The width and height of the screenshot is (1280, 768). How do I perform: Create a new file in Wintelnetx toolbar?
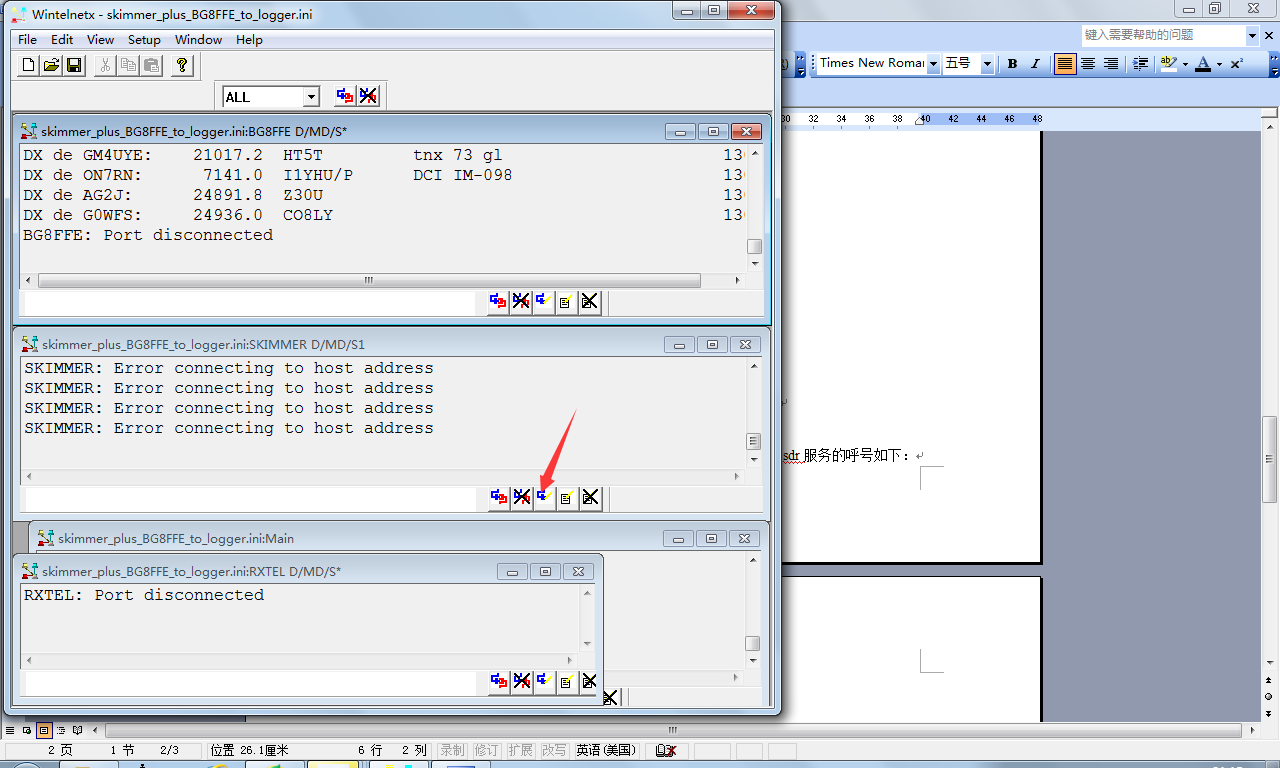(28, 66)
